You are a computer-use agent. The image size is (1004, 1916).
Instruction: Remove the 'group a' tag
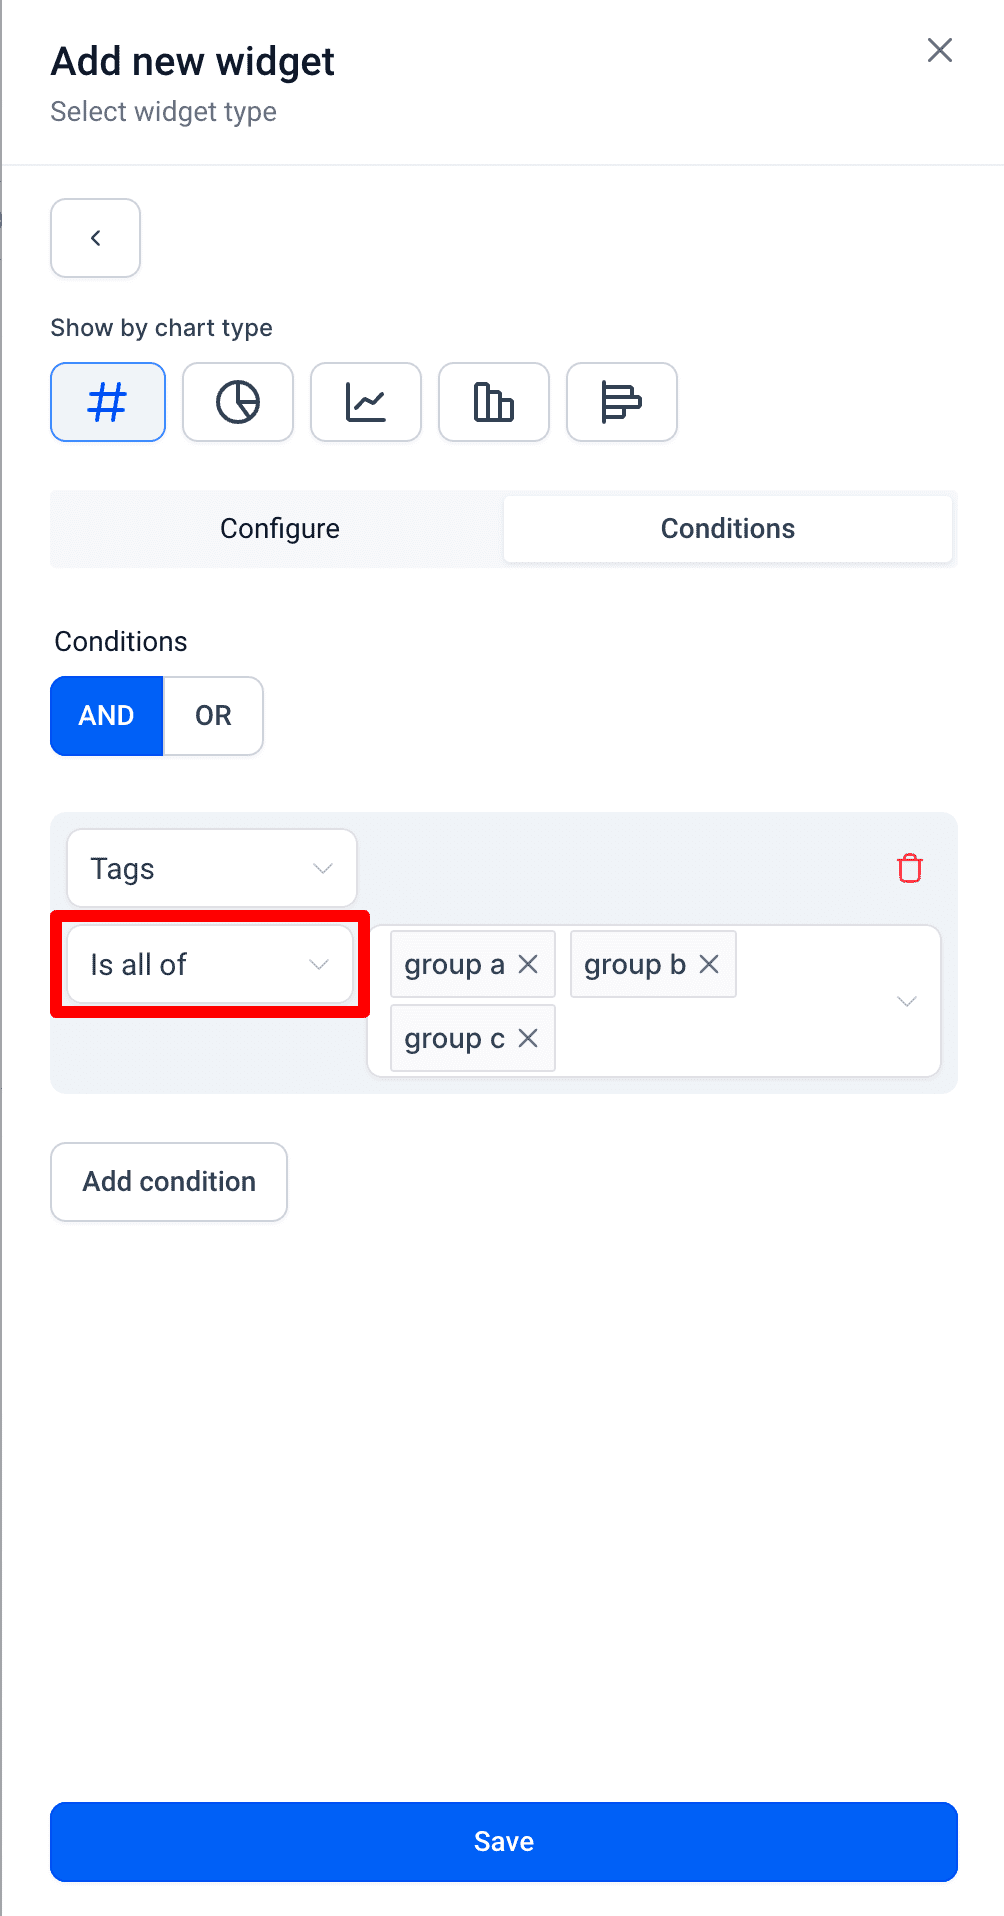pos(528,964)
